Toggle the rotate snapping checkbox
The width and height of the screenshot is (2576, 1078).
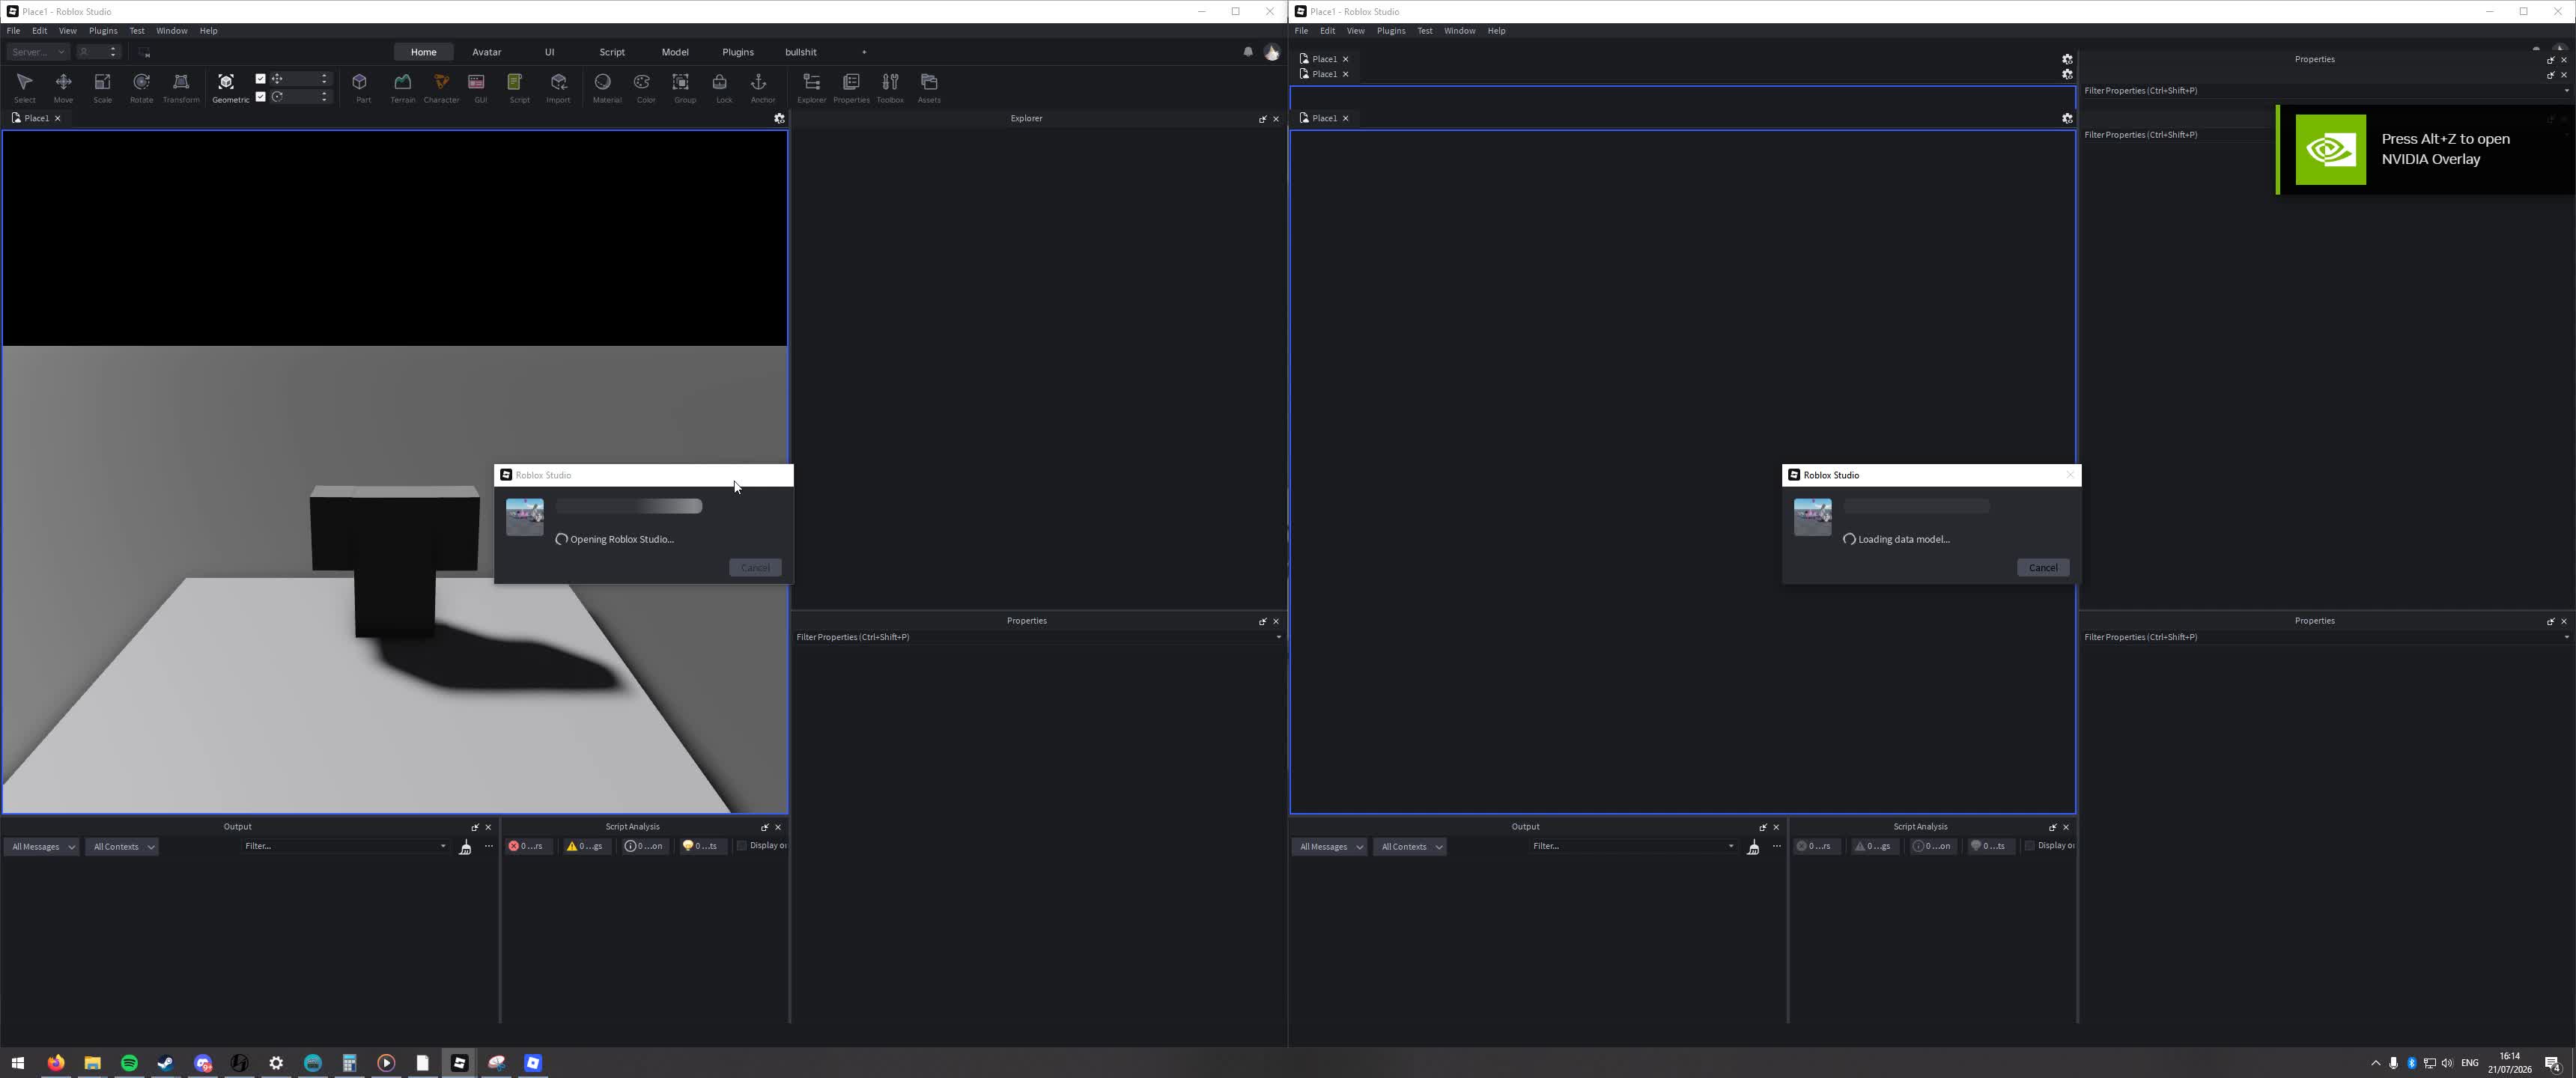[x=260, y=97]
